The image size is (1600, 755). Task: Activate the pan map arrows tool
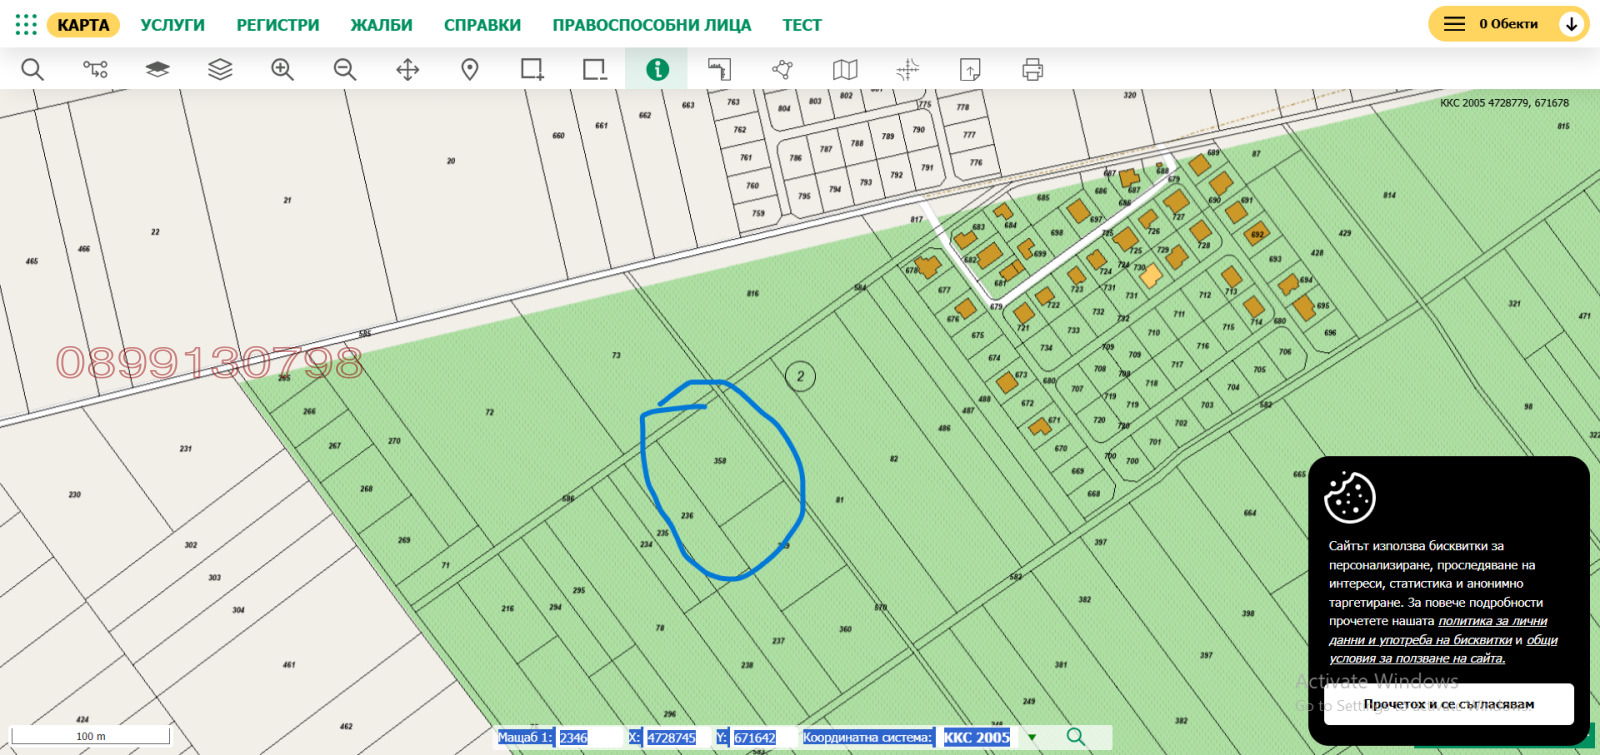pyautogui.click(x=407, y=69)
